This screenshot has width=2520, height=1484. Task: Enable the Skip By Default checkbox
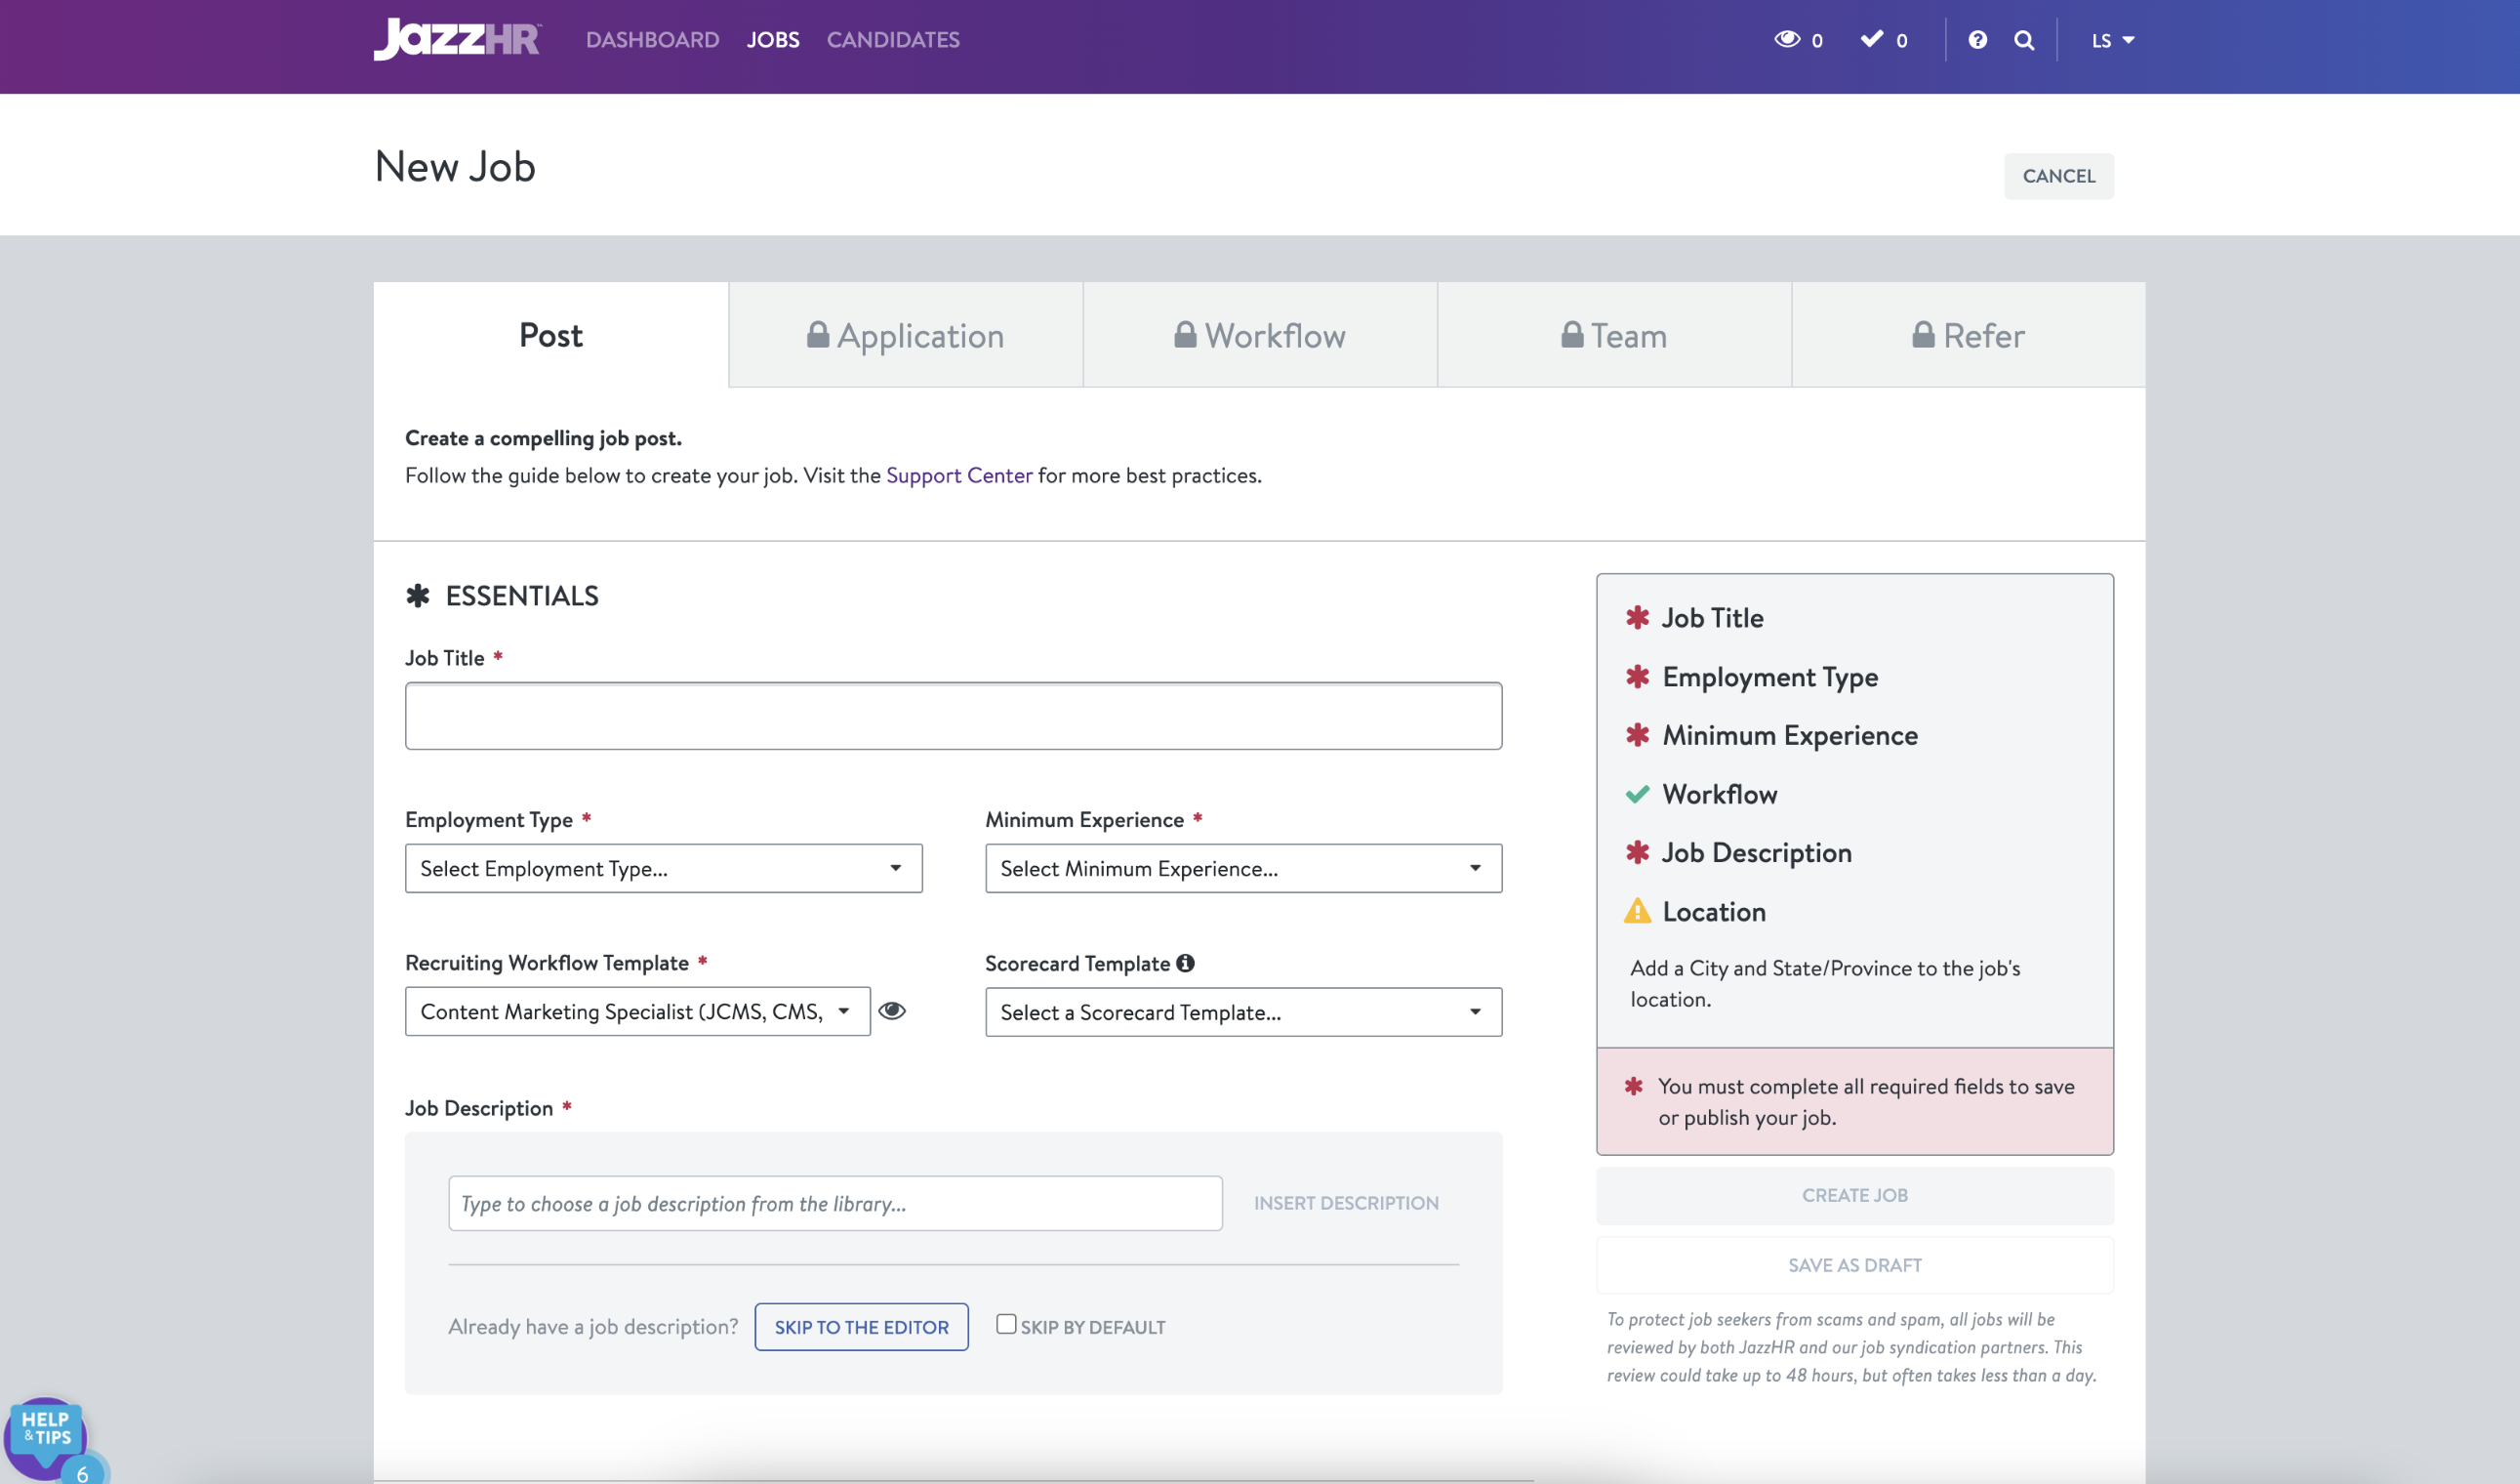[1006, 1324]
